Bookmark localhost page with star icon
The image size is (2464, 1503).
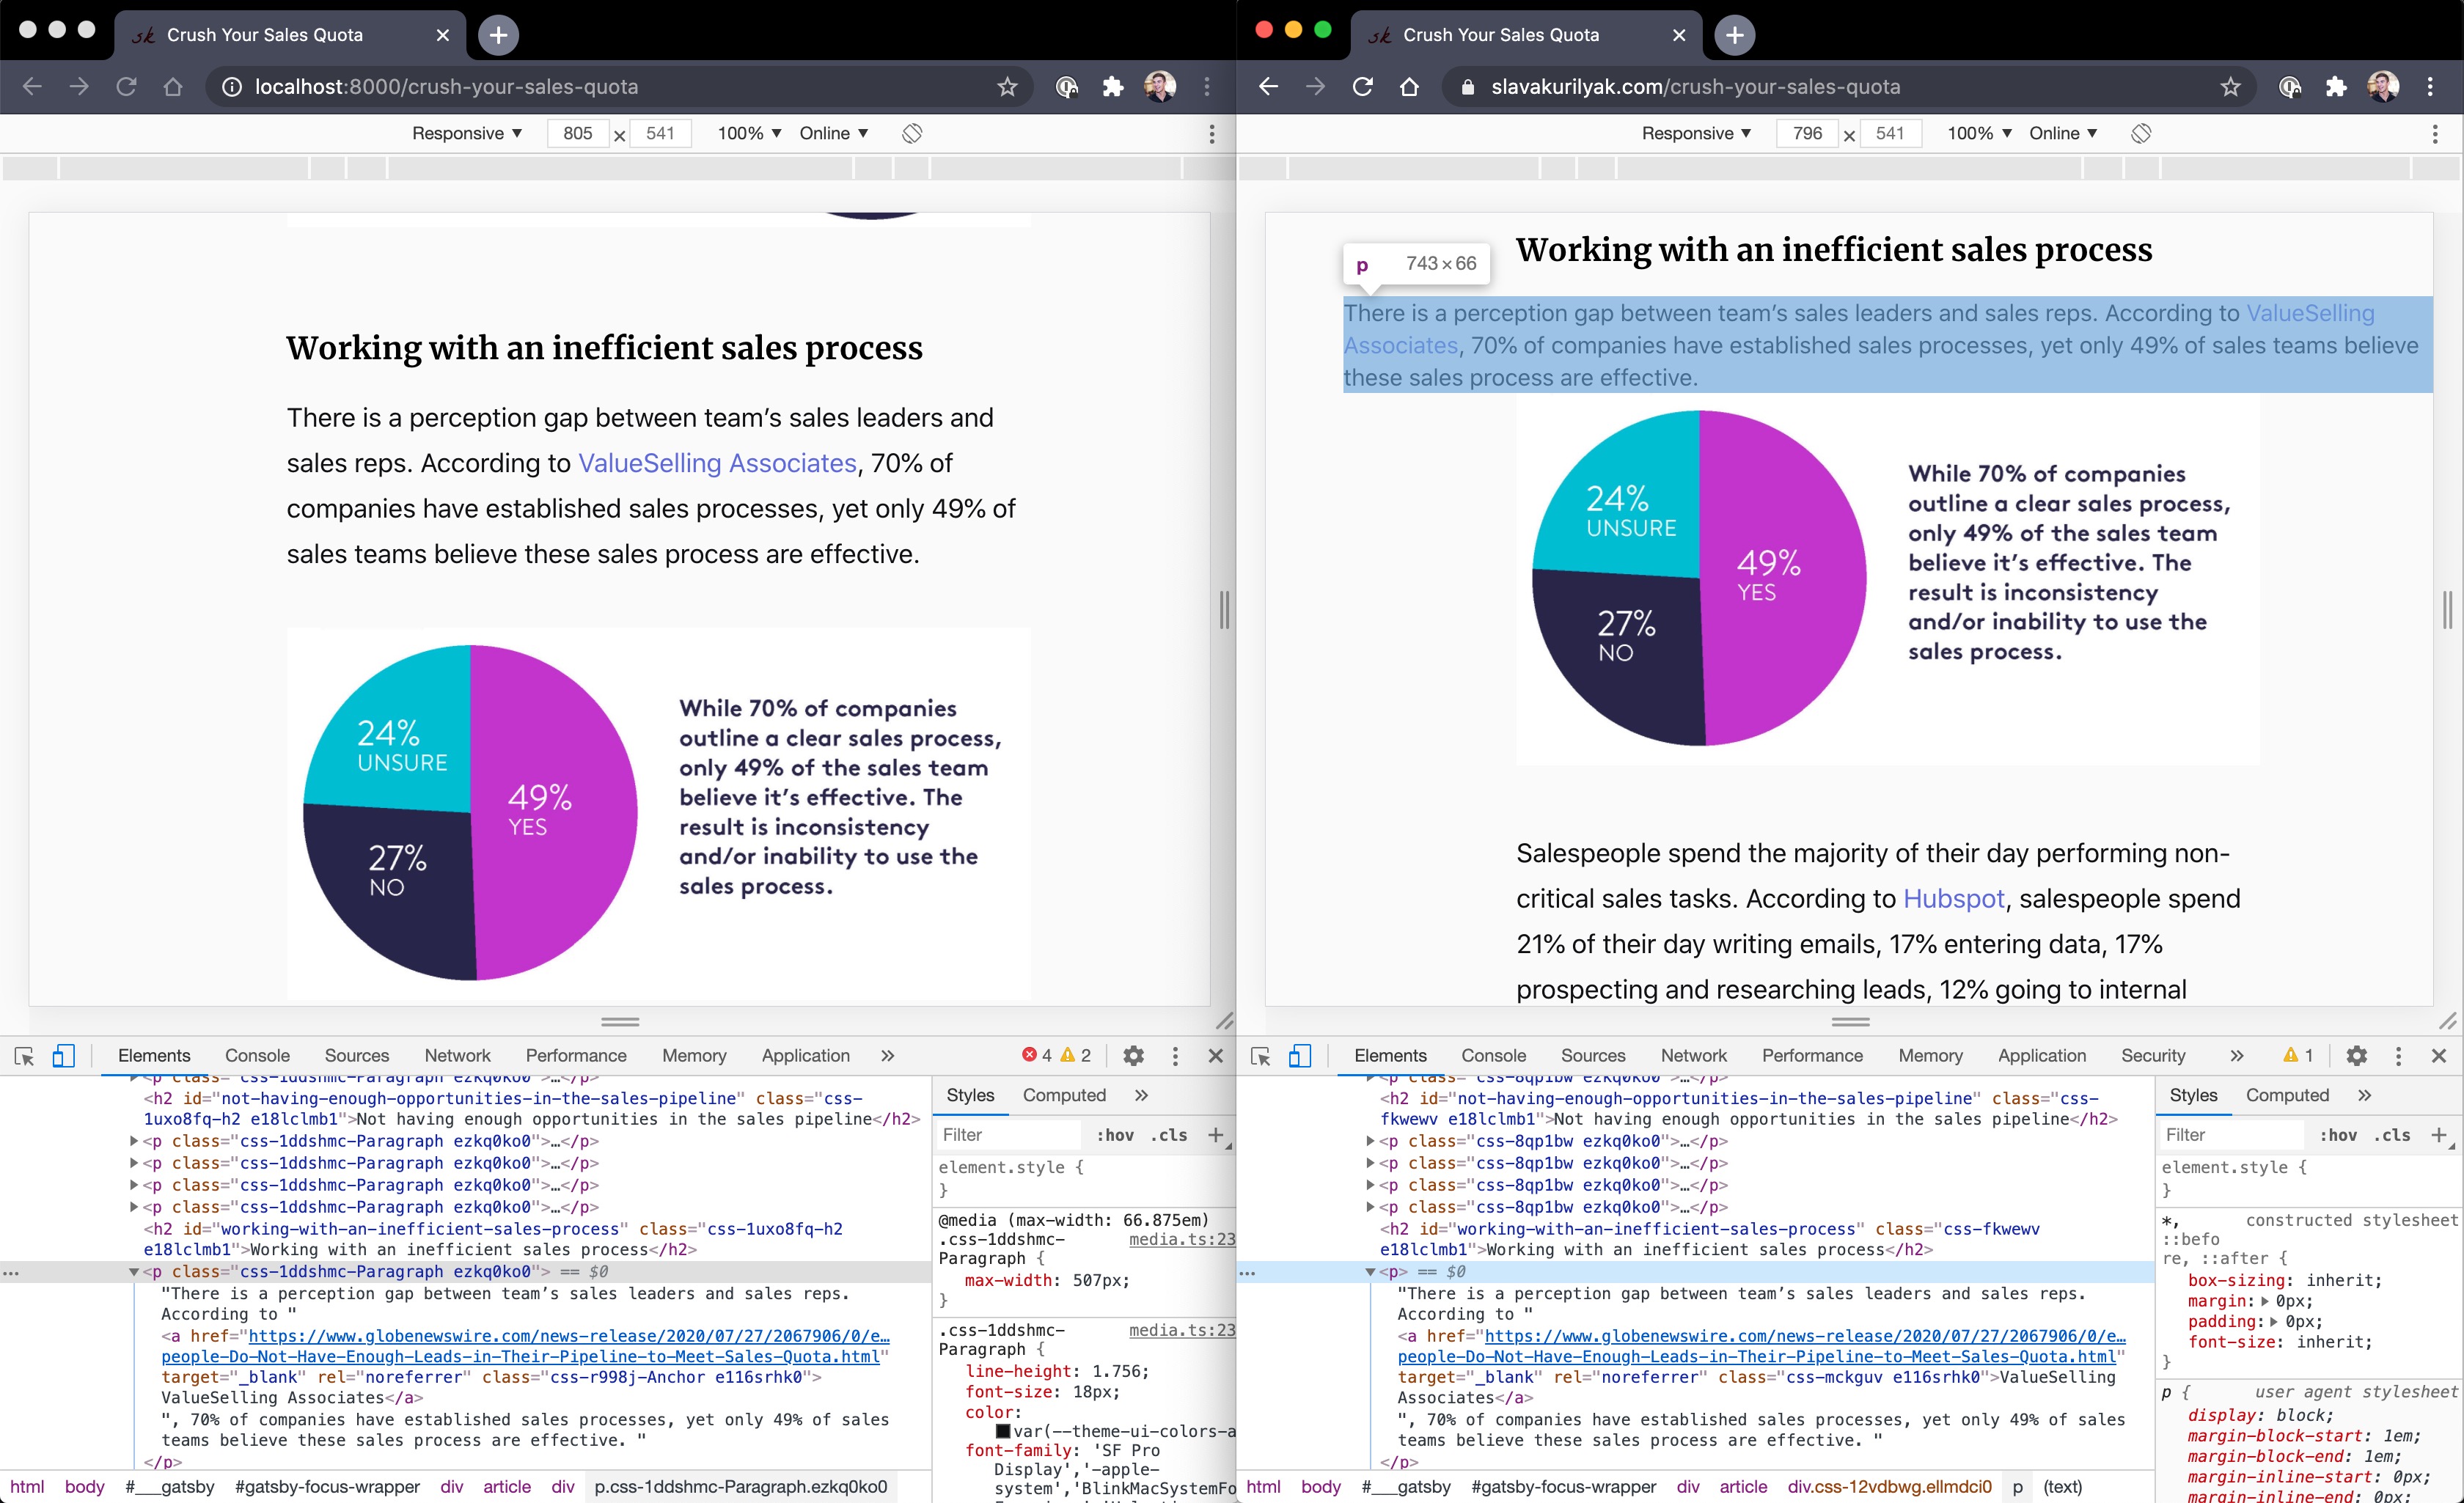(1007, 87)
